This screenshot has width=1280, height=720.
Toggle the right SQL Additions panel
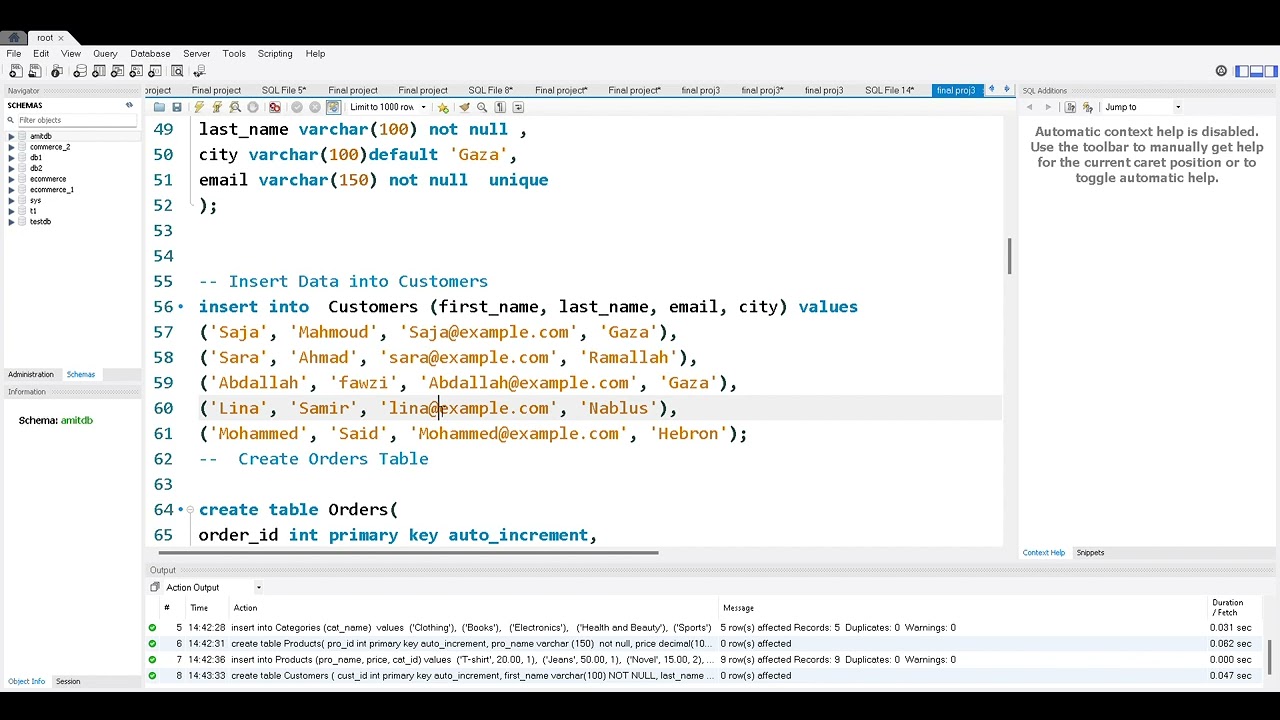point(1271,71)
